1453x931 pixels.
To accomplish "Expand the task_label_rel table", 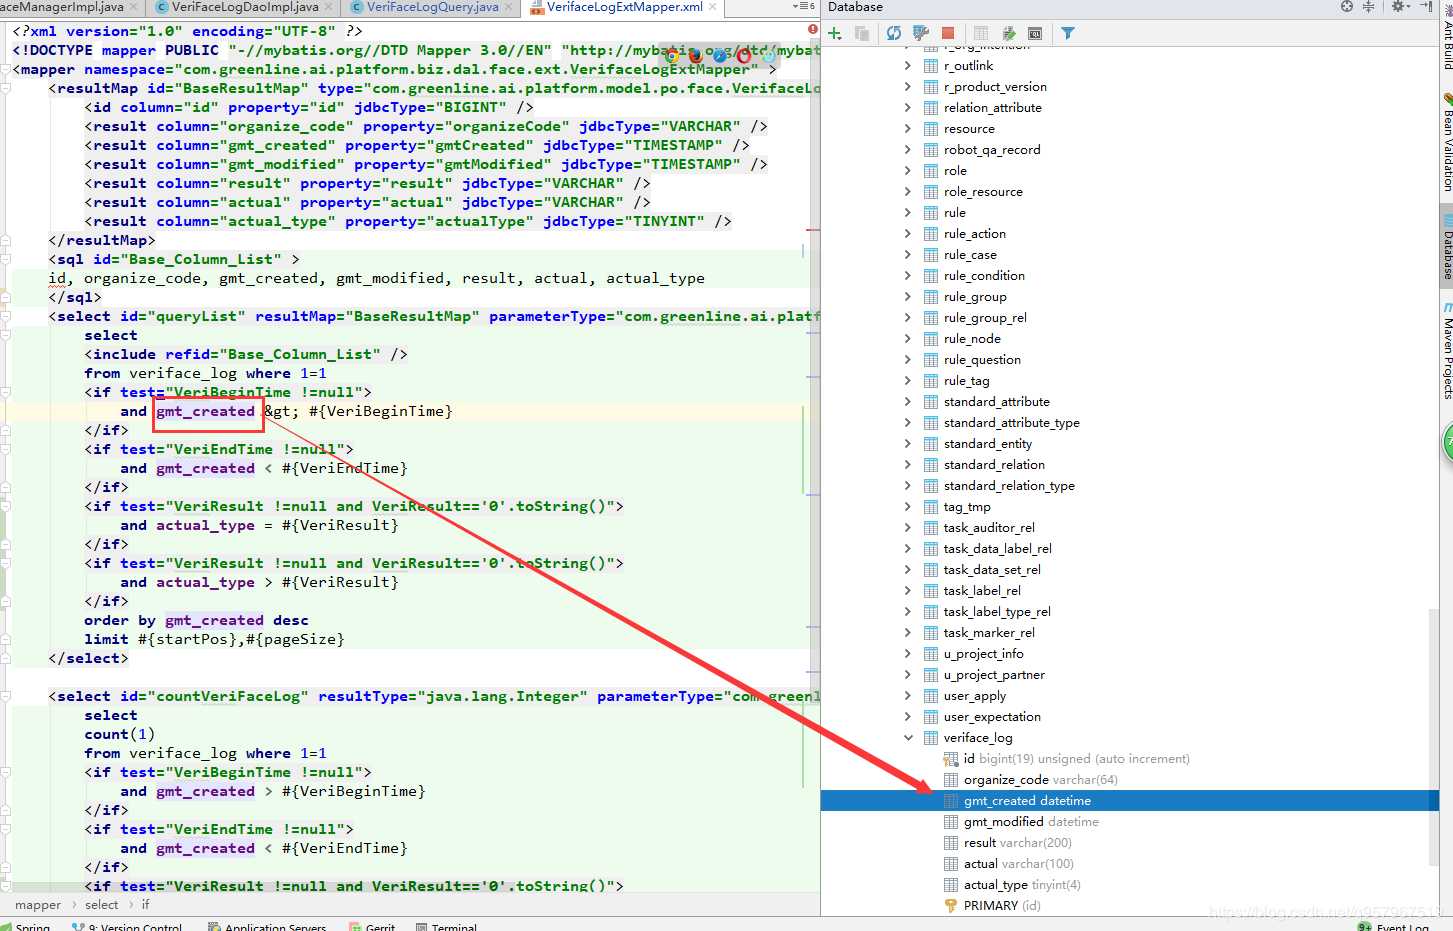I will pos(908,591).
